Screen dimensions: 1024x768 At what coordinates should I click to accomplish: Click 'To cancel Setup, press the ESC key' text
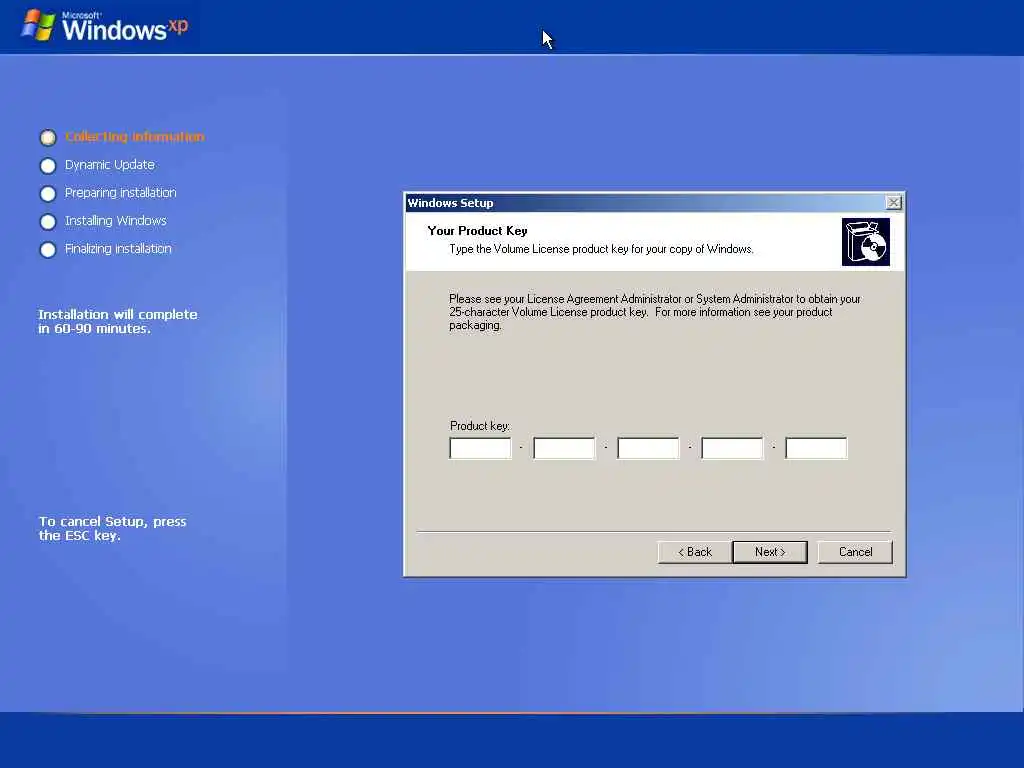click(x=112, y=528)
